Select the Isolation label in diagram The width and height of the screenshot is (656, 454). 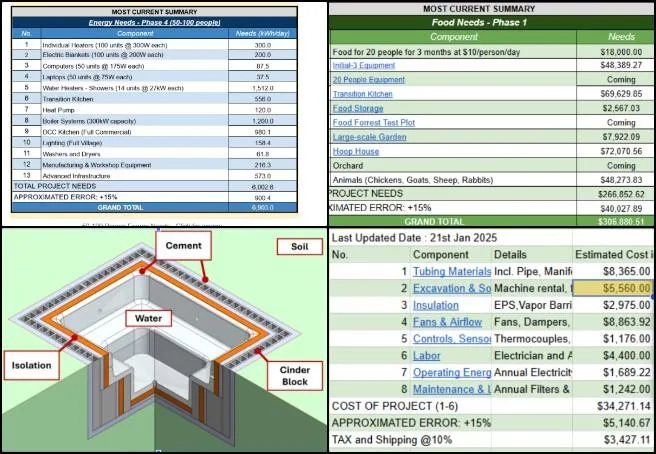click(31, 365)
